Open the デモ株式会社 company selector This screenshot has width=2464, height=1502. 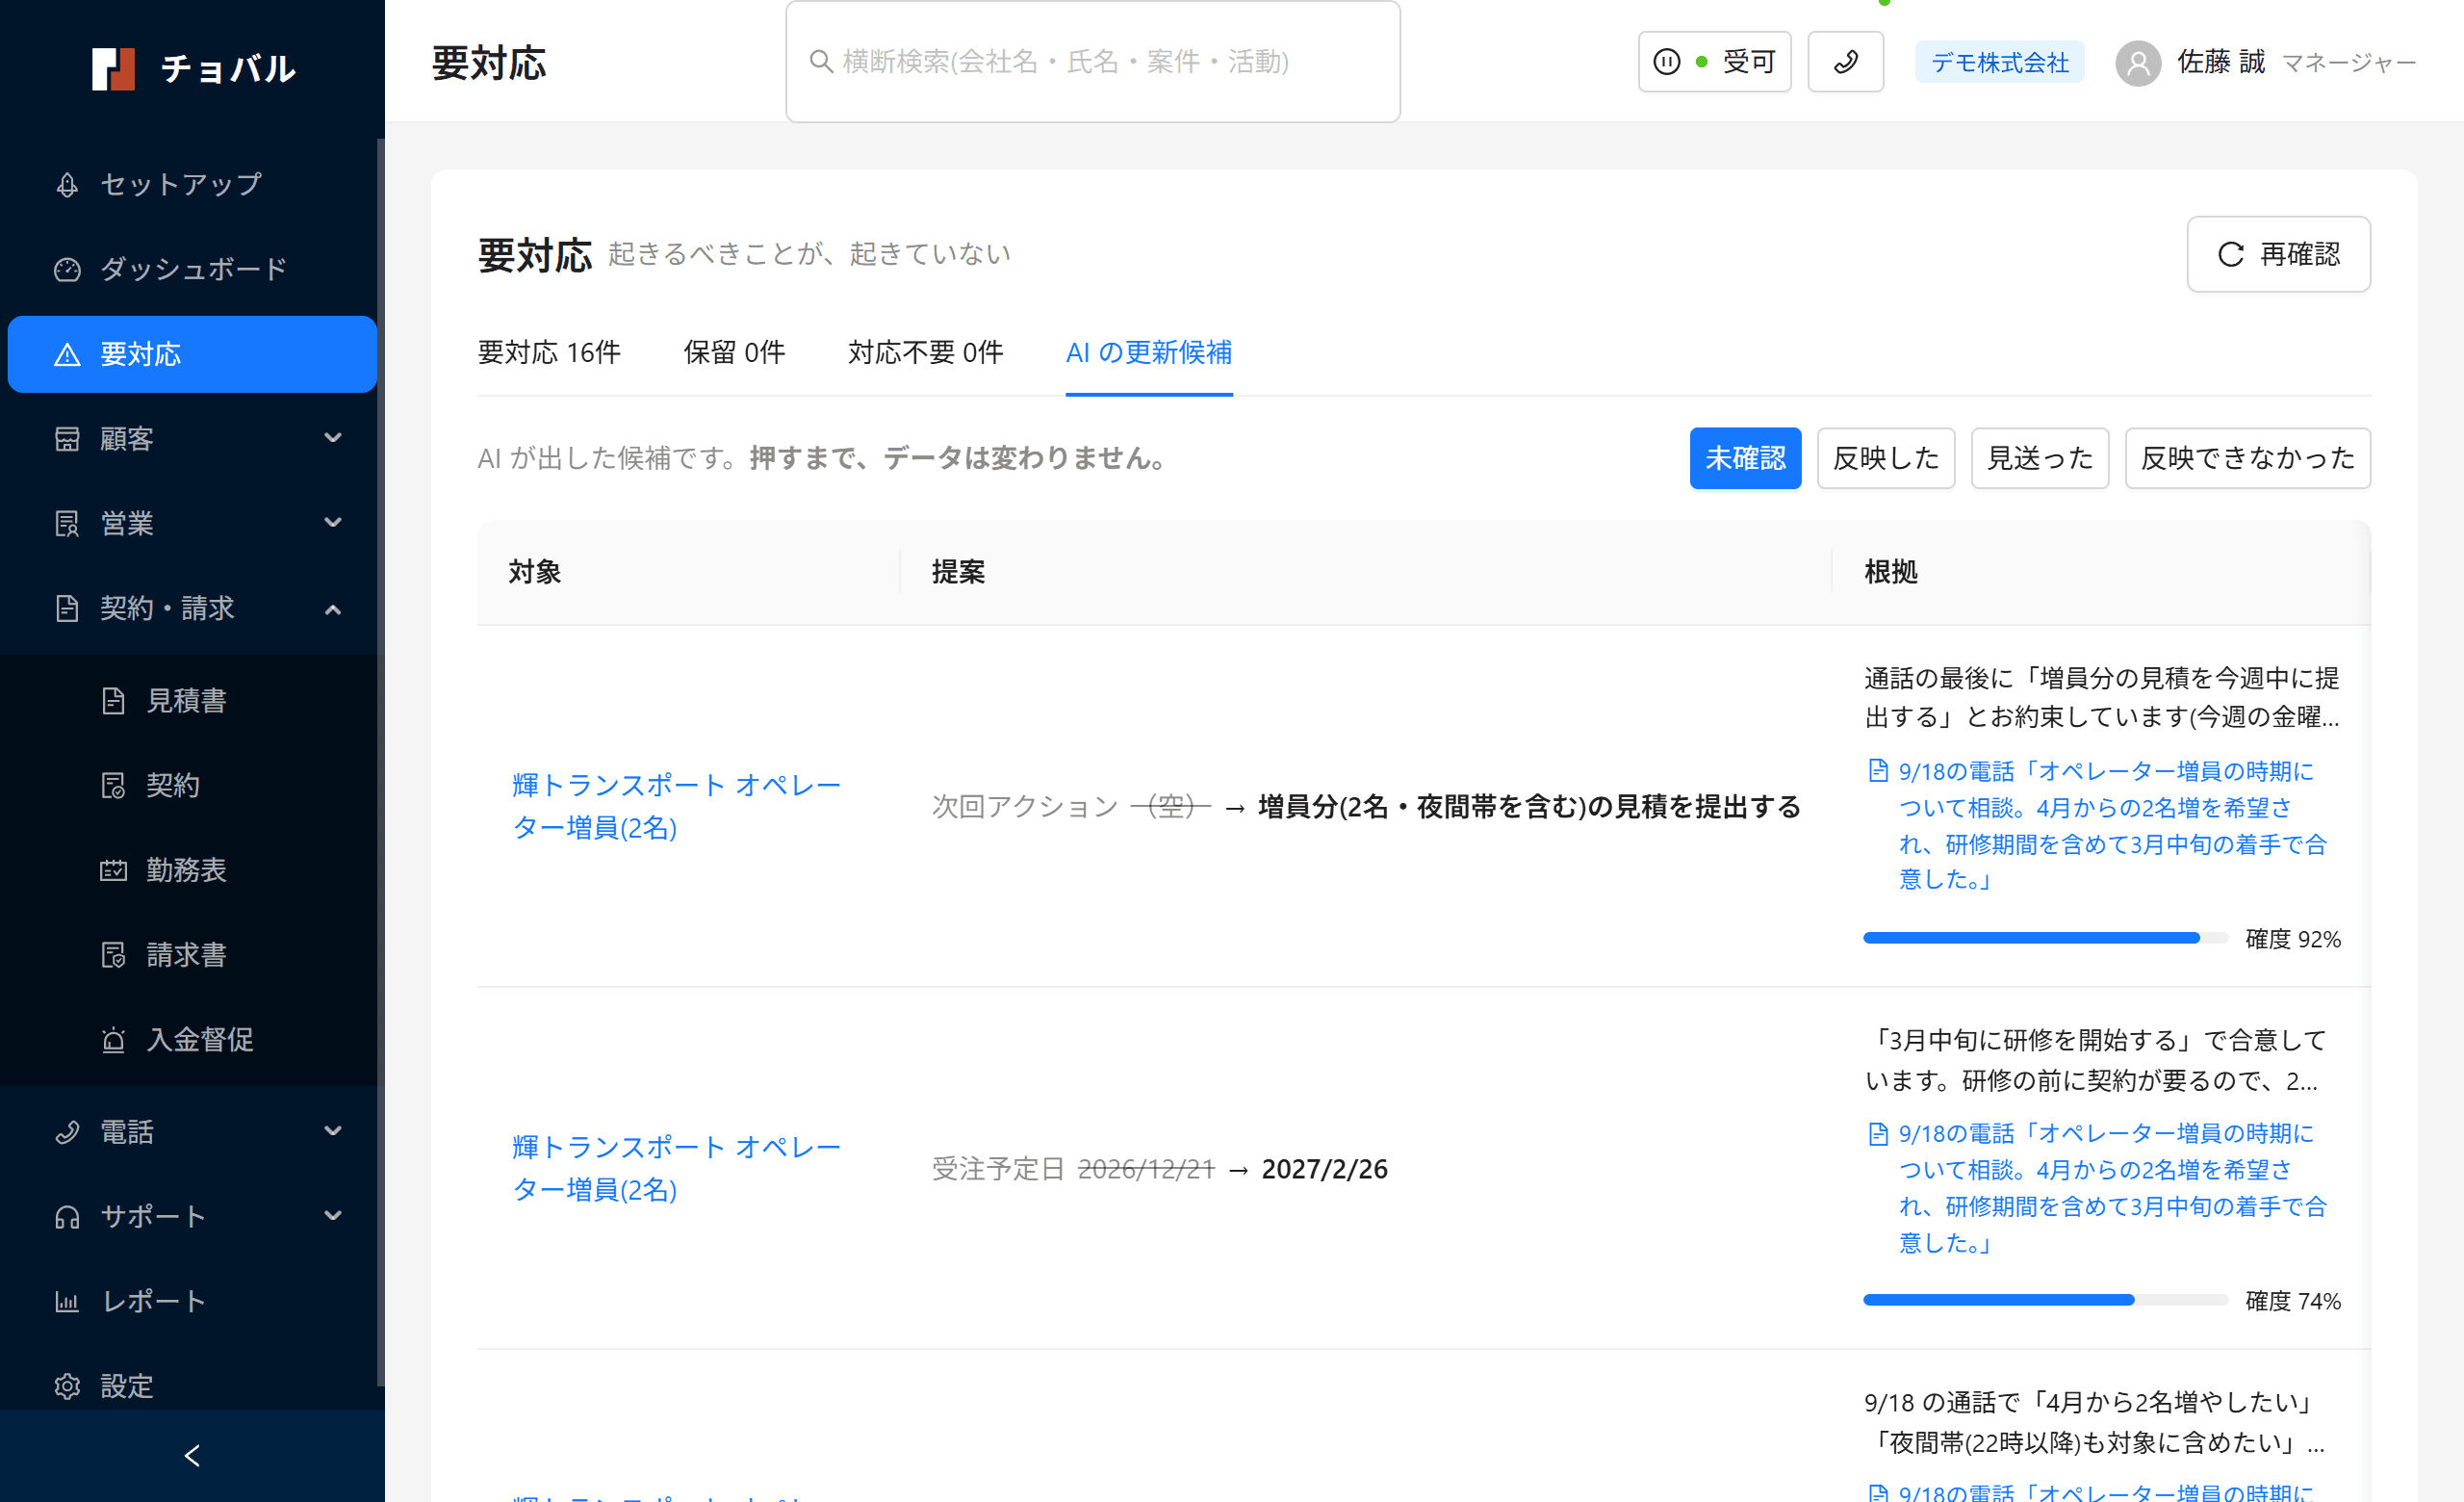[x=1999, y=62]
